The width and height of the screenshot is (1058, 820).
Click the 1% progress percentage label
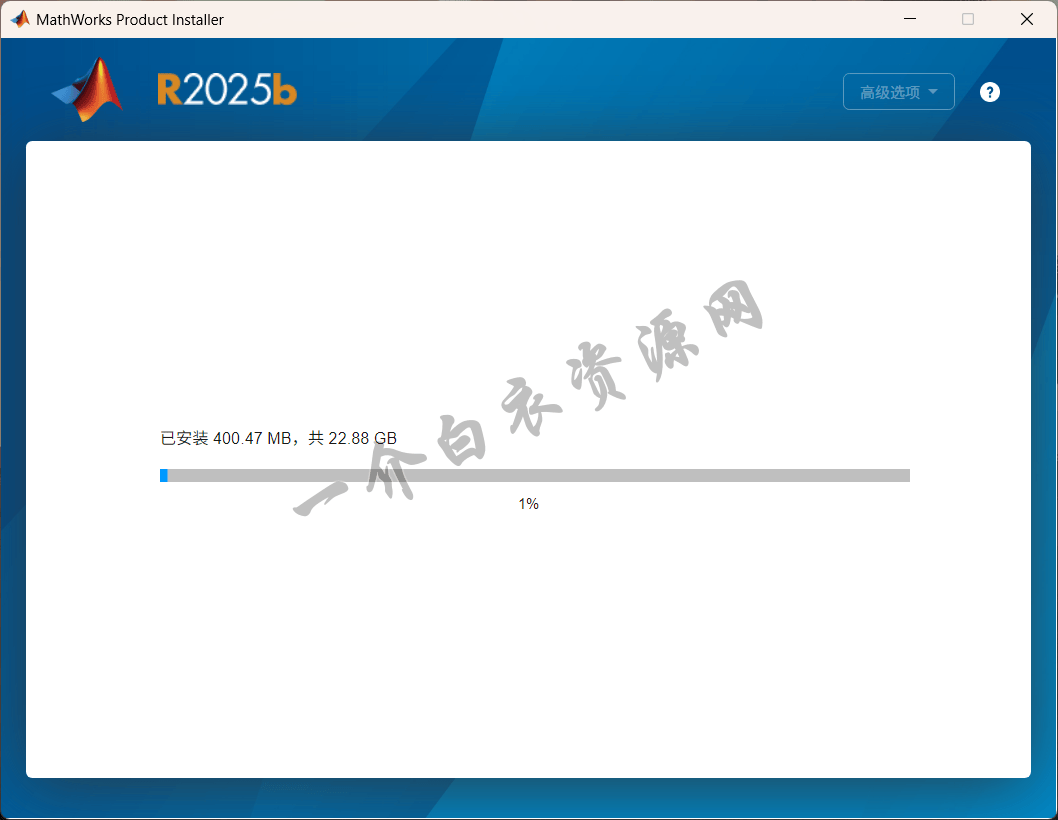[x=528, y=504]
